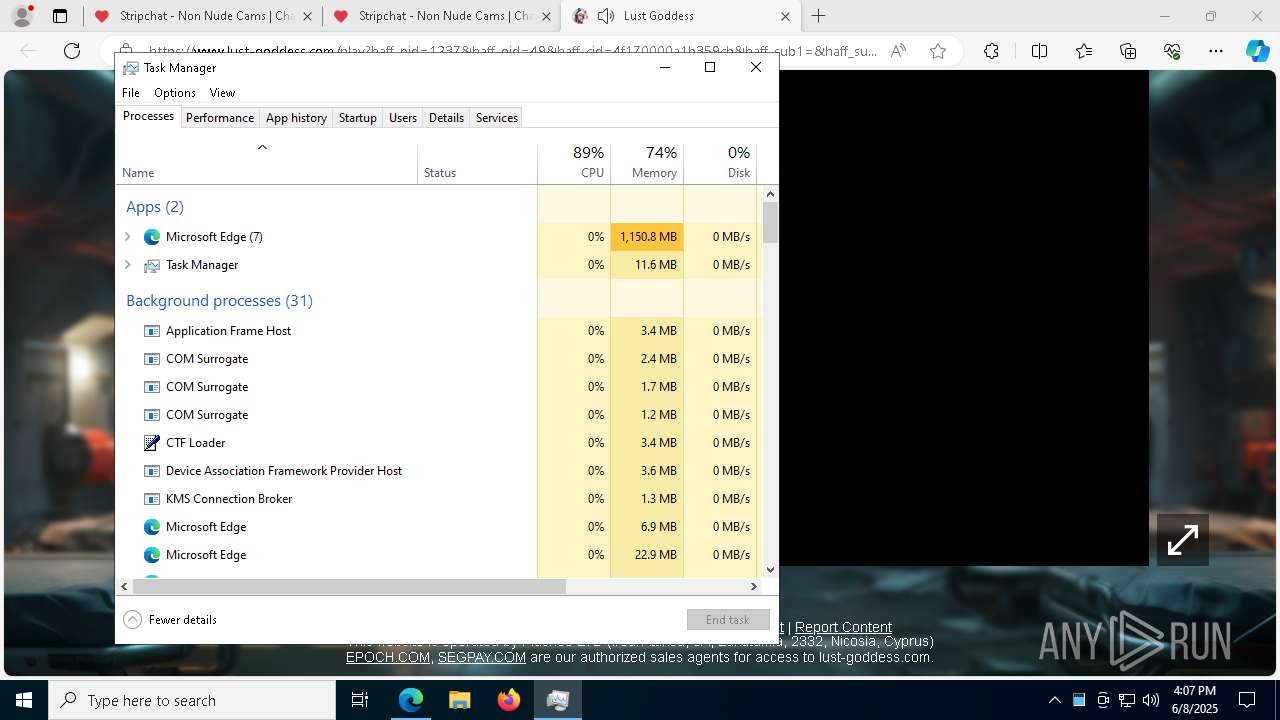
Task: Click the horizontal scrollbar left arrow
Action: pyautogui.click(x=124, y=587)
